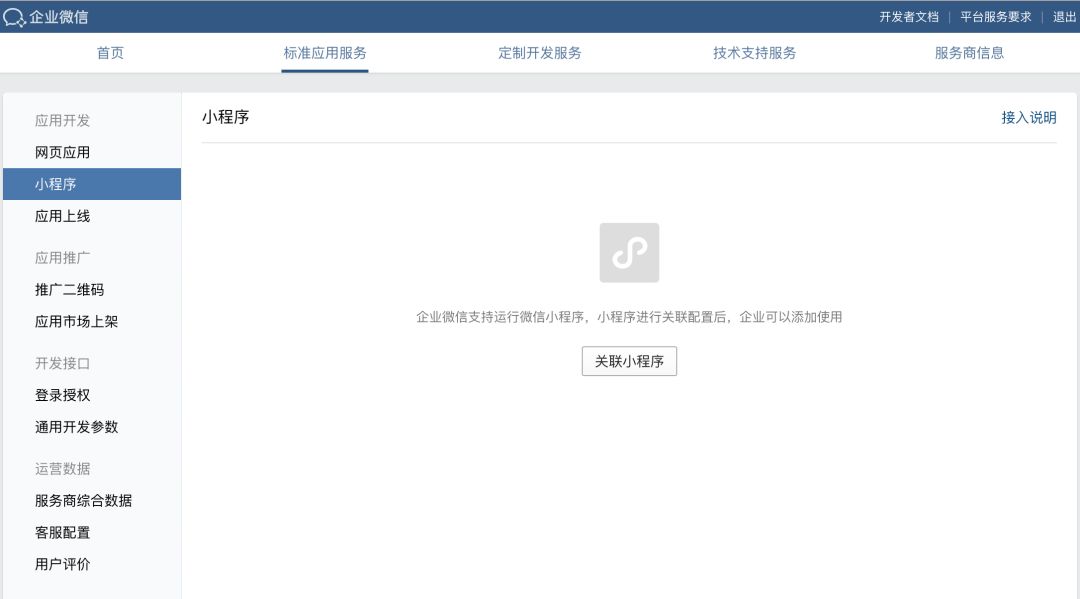Click the 开发接口 section heading

[63, 364]
